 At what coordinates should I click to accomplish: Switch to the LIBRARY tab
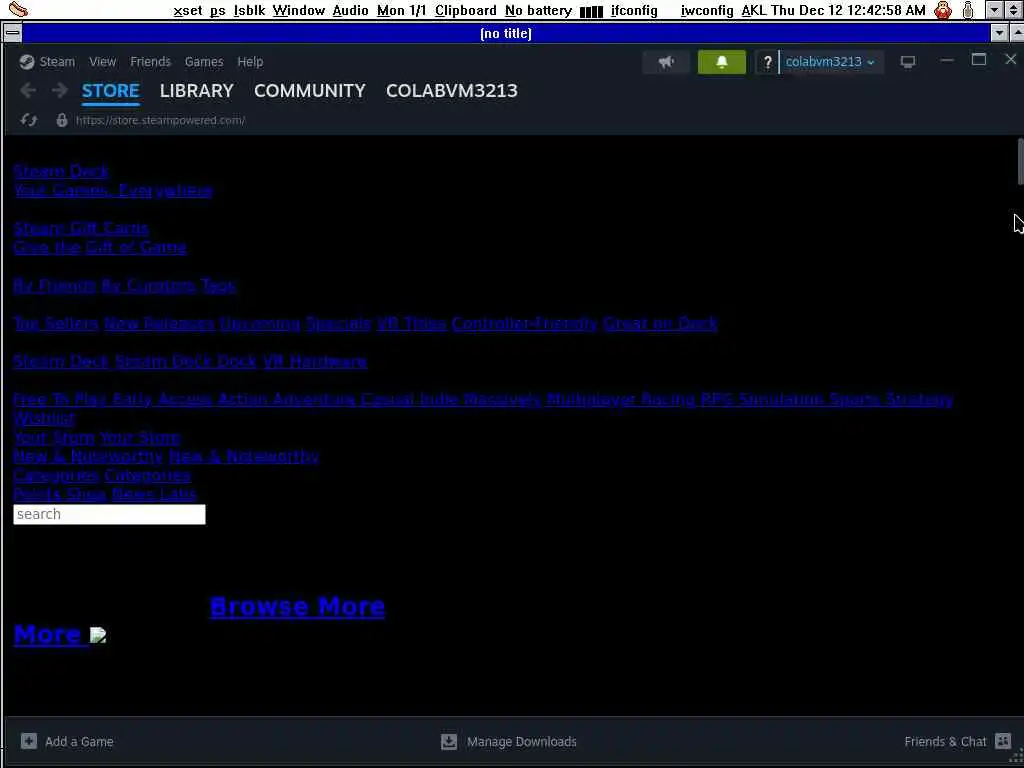pyautogui.click(x=197, y=91)
